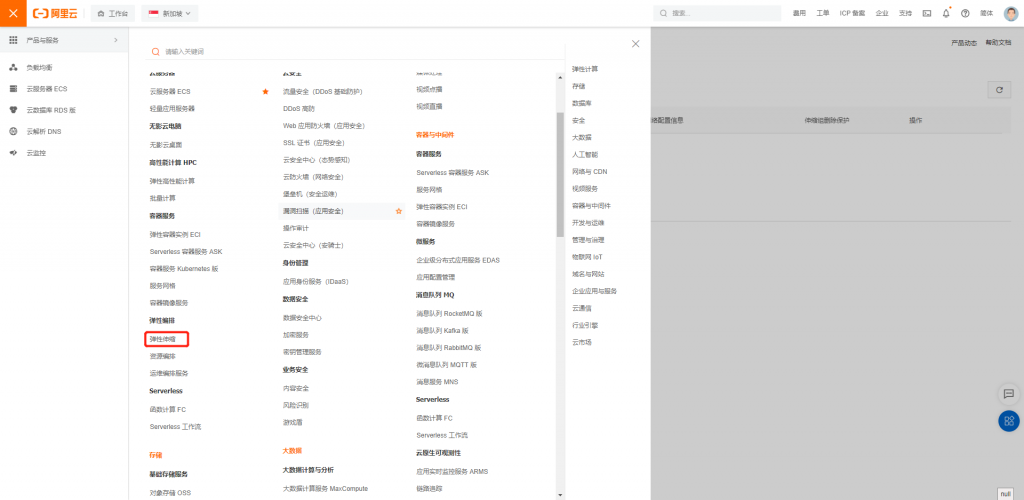Open 消息服务 MNS
Viewport: 1024px width, 500px height.
point(438,382)
